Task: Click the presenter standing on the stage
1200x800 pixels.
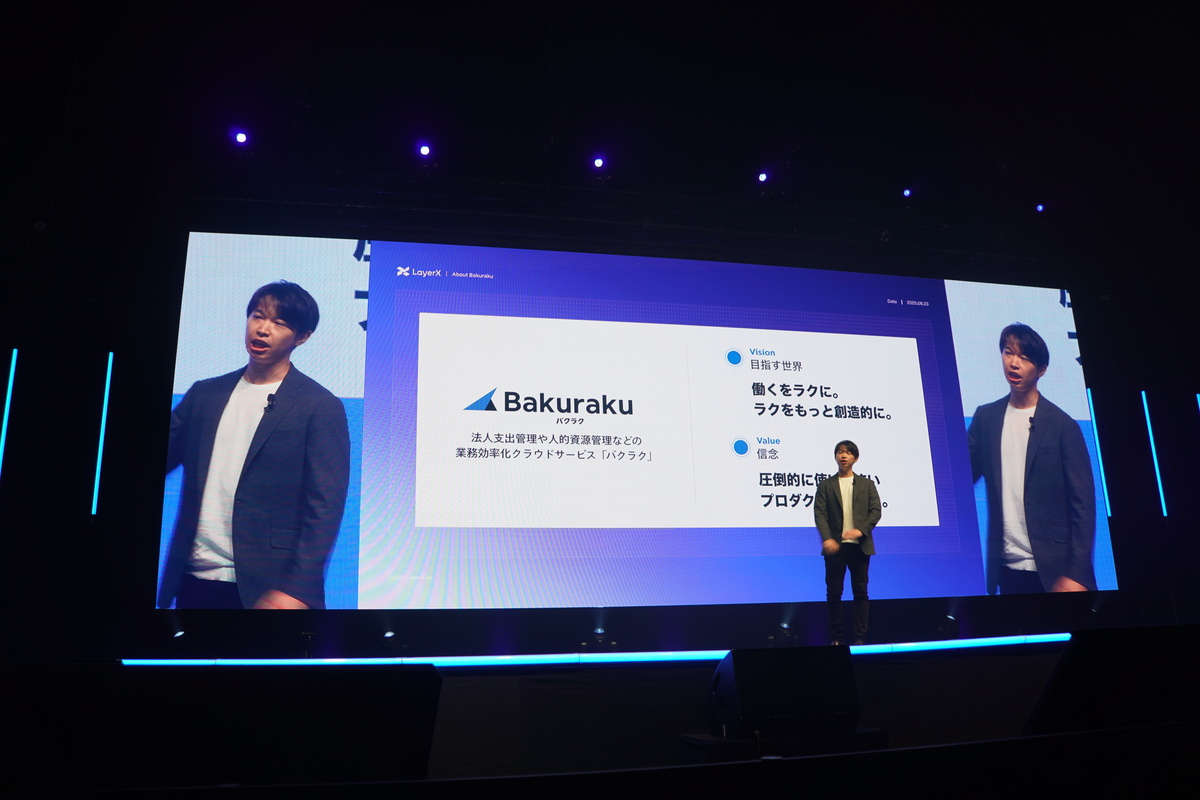Action: tap(847, 541)
